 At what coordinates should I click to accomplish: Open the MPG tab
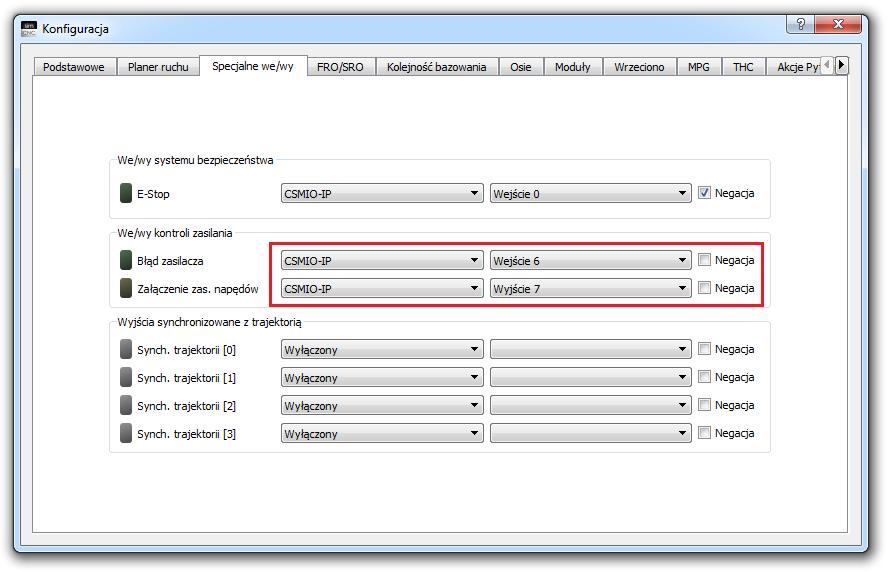(x=698, y=67)
